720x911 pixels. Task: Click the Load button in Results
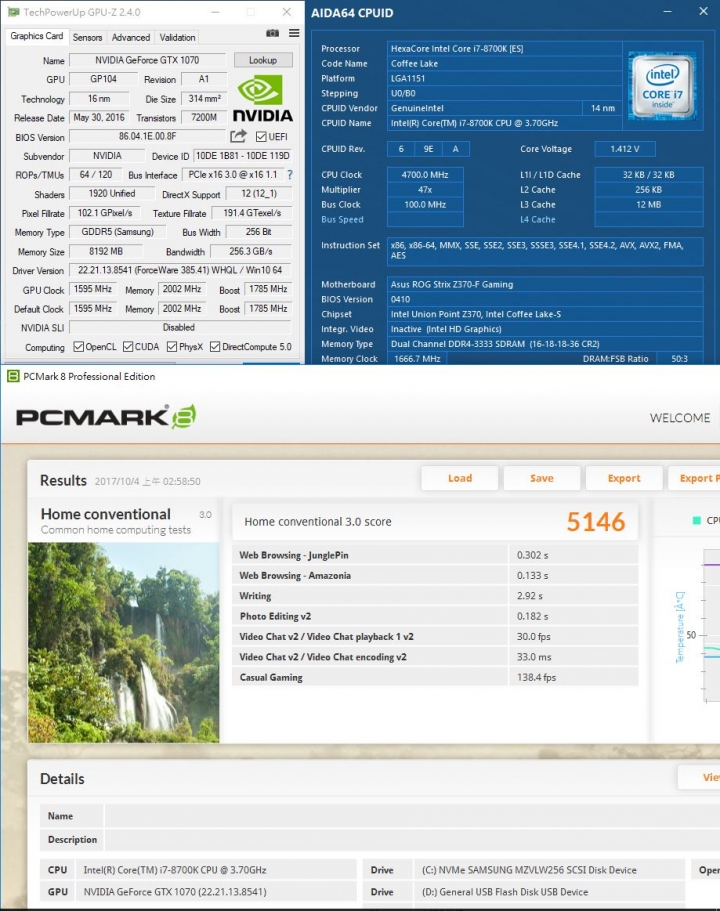point(460,478)
